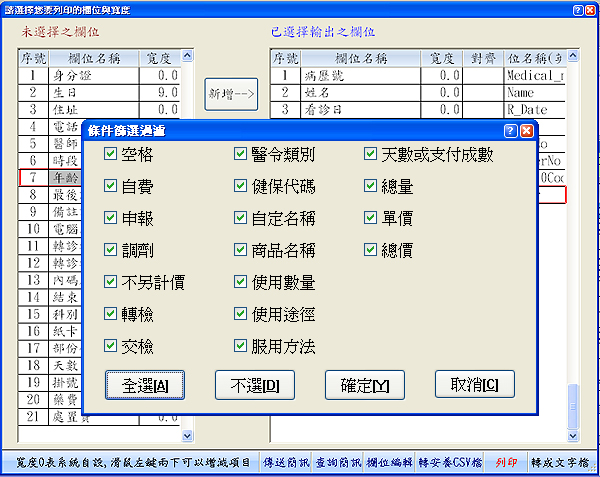Close the 條件篩選過濾 dialog
Viewport: 600px width, 477px height.
coord(526,130)
